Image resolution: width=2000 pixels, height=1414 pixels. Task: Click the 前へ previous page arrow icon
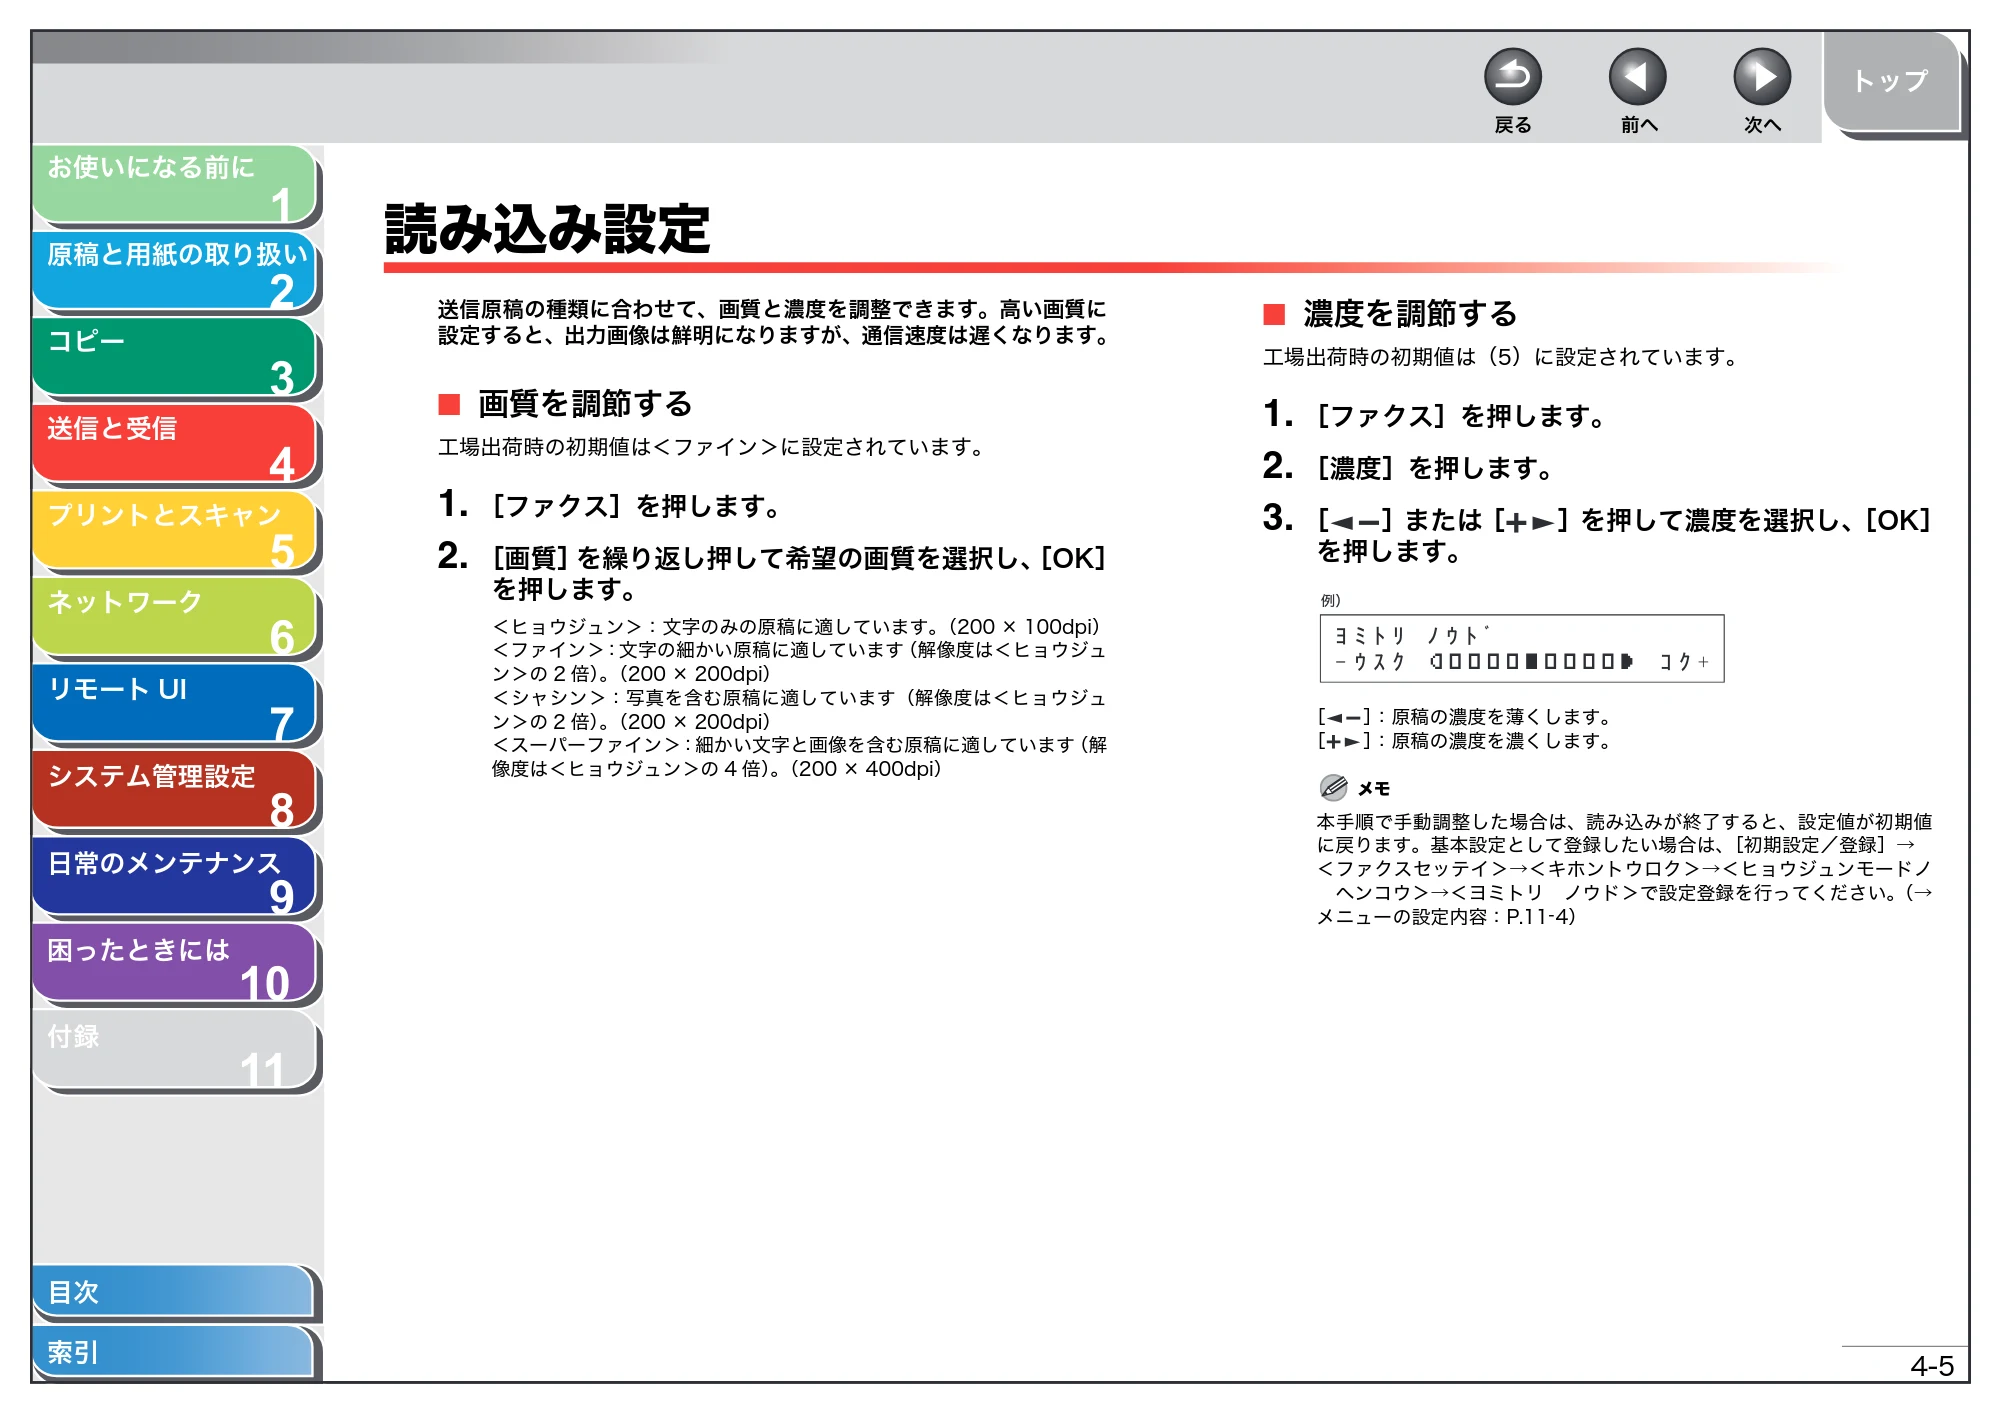[x=1637, y=77]
